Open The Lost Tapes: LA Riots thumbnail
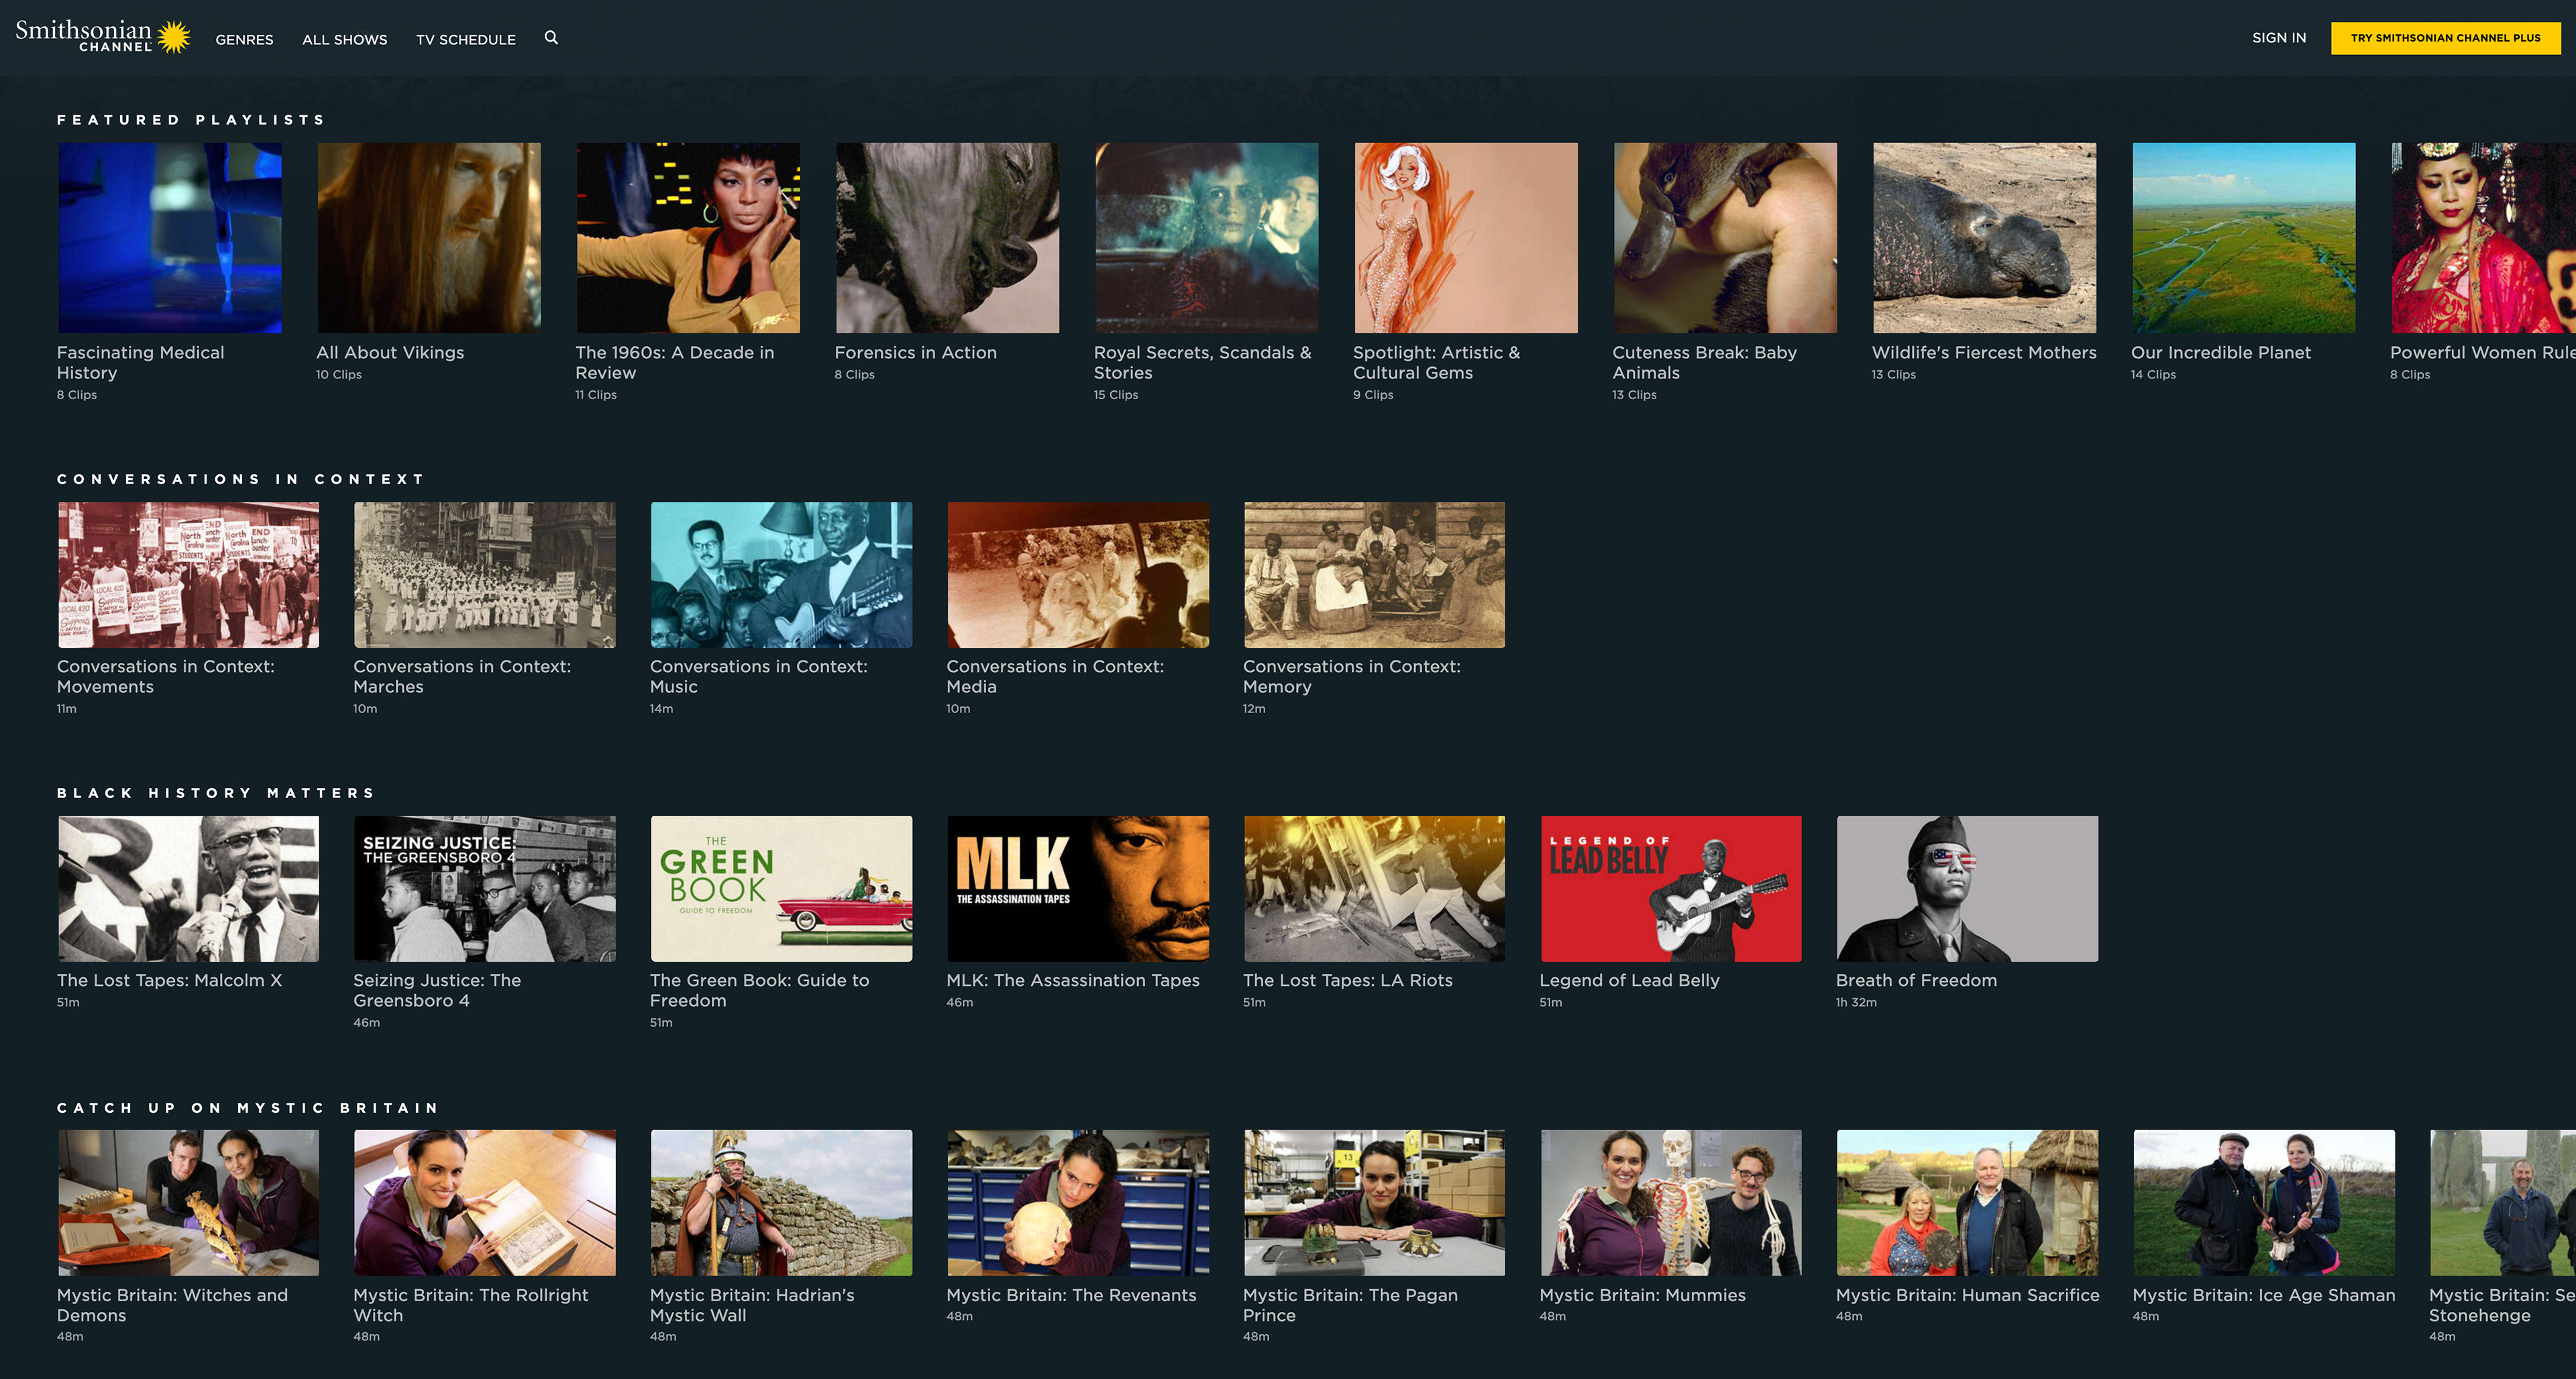Screen dimensions: 2576x1379 pyautogui.click(x=1375, y=889)
